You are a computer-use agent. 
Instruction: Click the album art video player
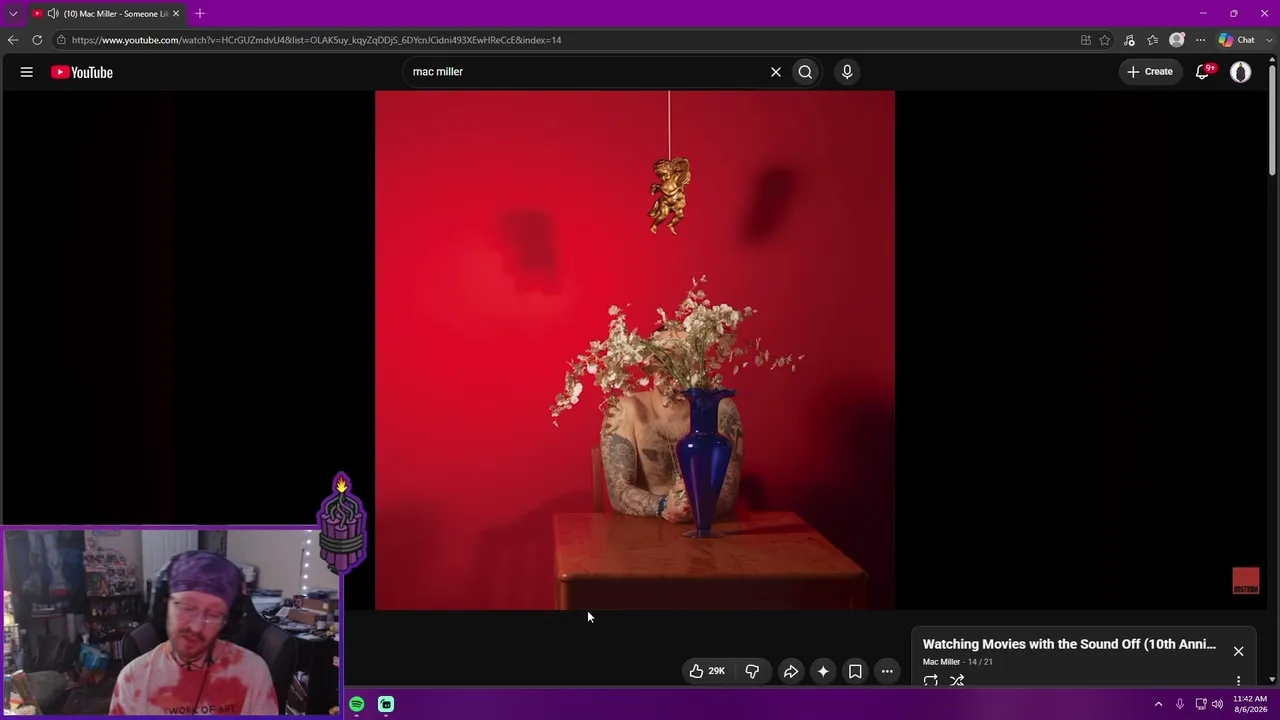635,350
